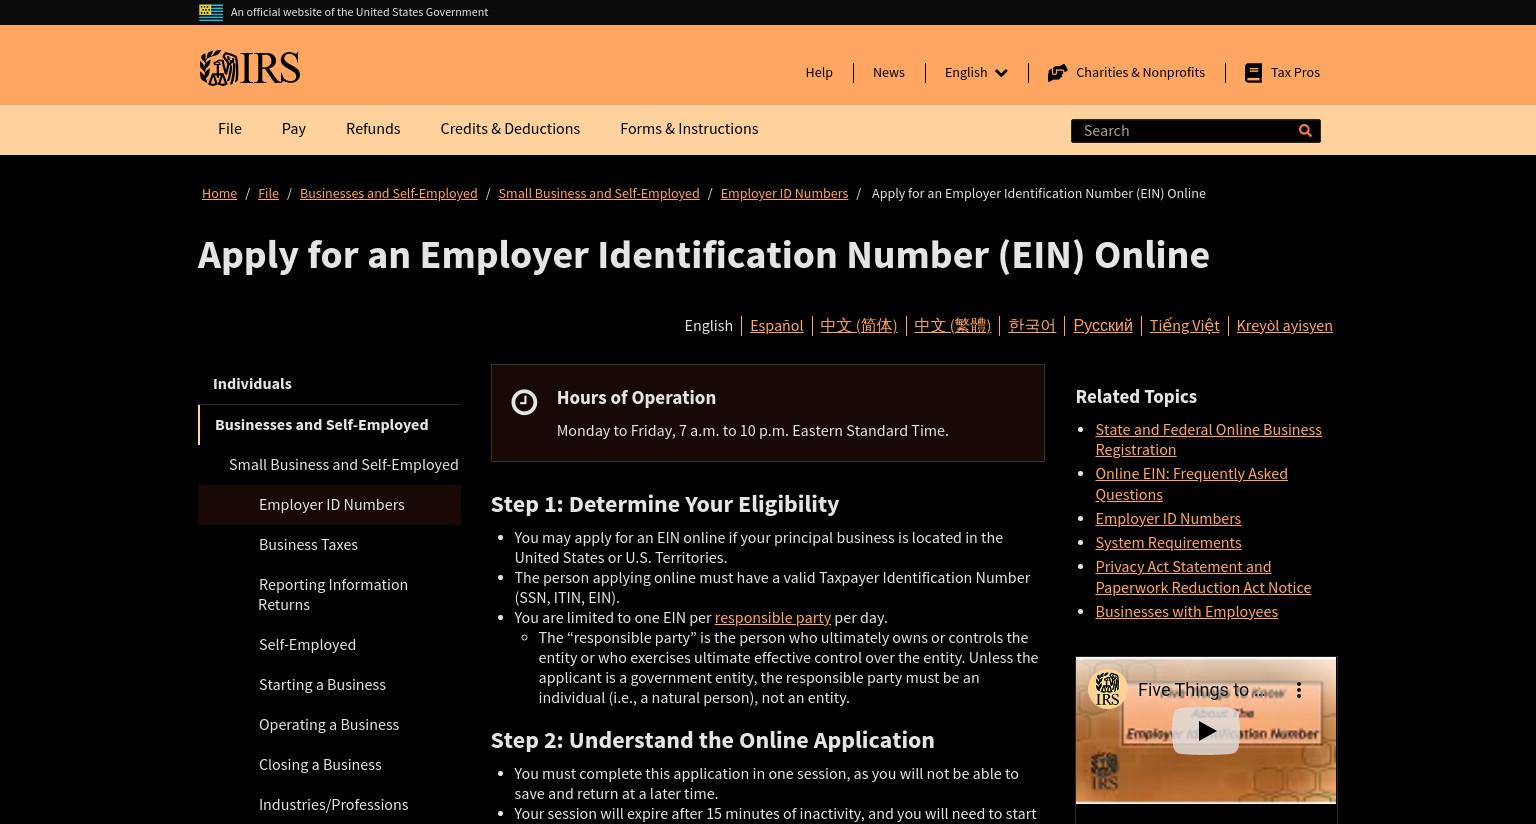This screenshot has height=824, width=1536.
Task: Open the Help link
Action: pos(819,72)
